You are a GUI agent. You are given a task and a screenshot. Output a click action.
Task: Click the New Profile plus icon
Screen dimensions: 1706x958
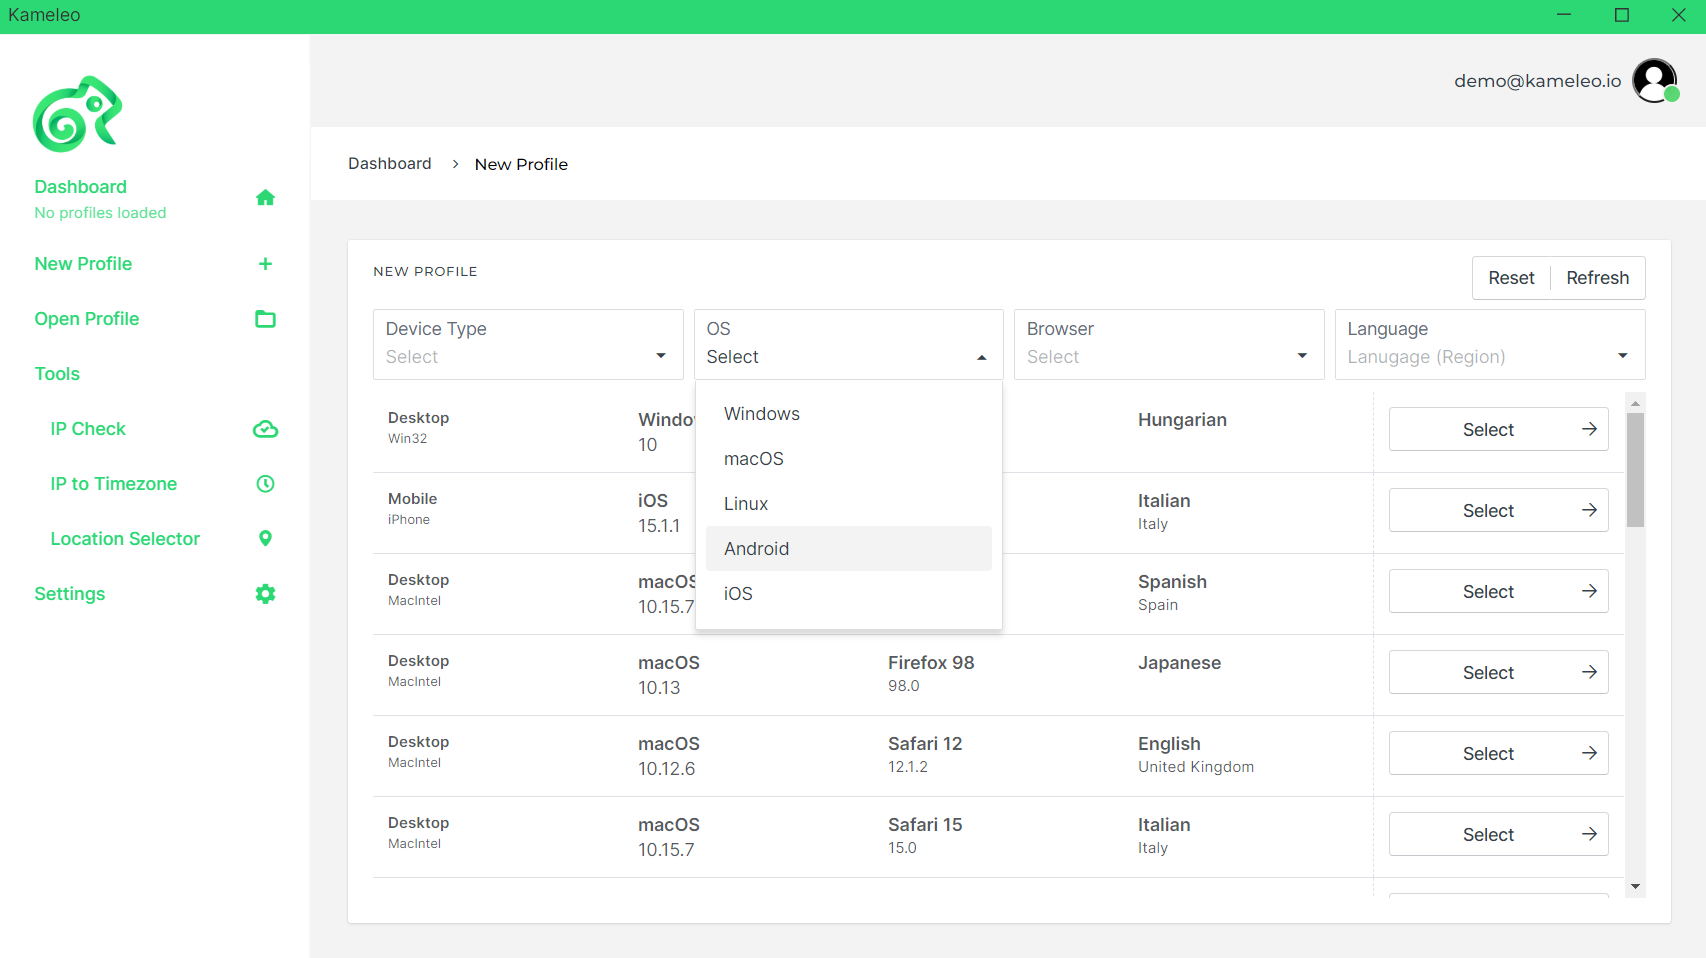(265, 264)
